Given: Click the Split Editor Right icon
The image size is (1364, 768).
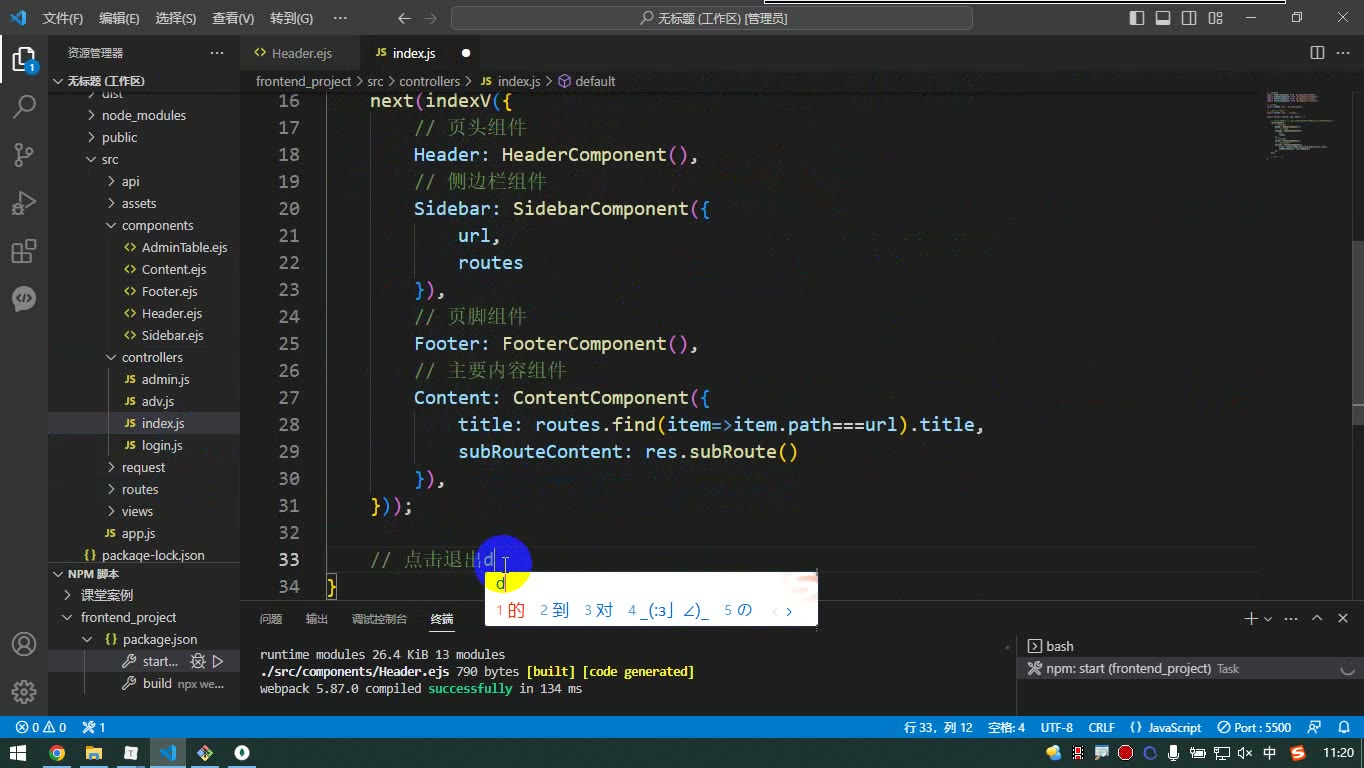Looking at the screenshot, I should [1317, 53].
